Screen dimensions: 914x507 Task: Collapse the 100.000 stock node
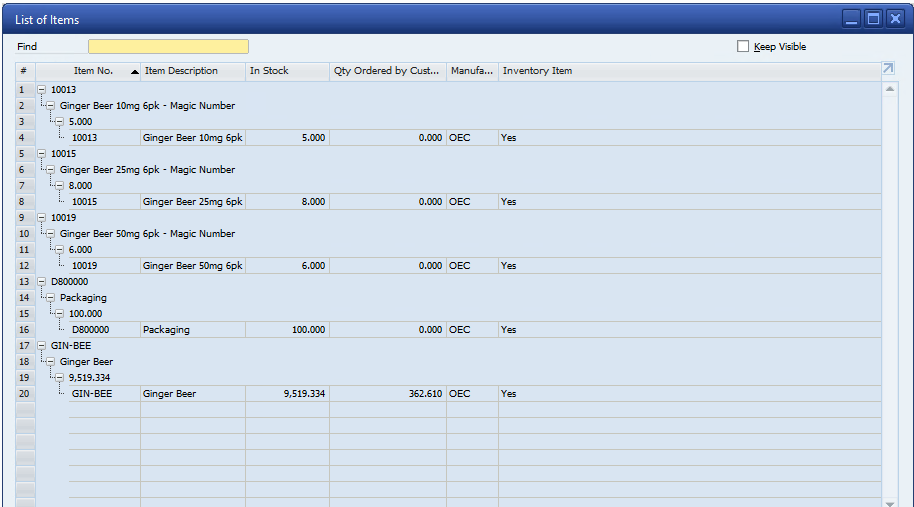(x=59, y=314)
